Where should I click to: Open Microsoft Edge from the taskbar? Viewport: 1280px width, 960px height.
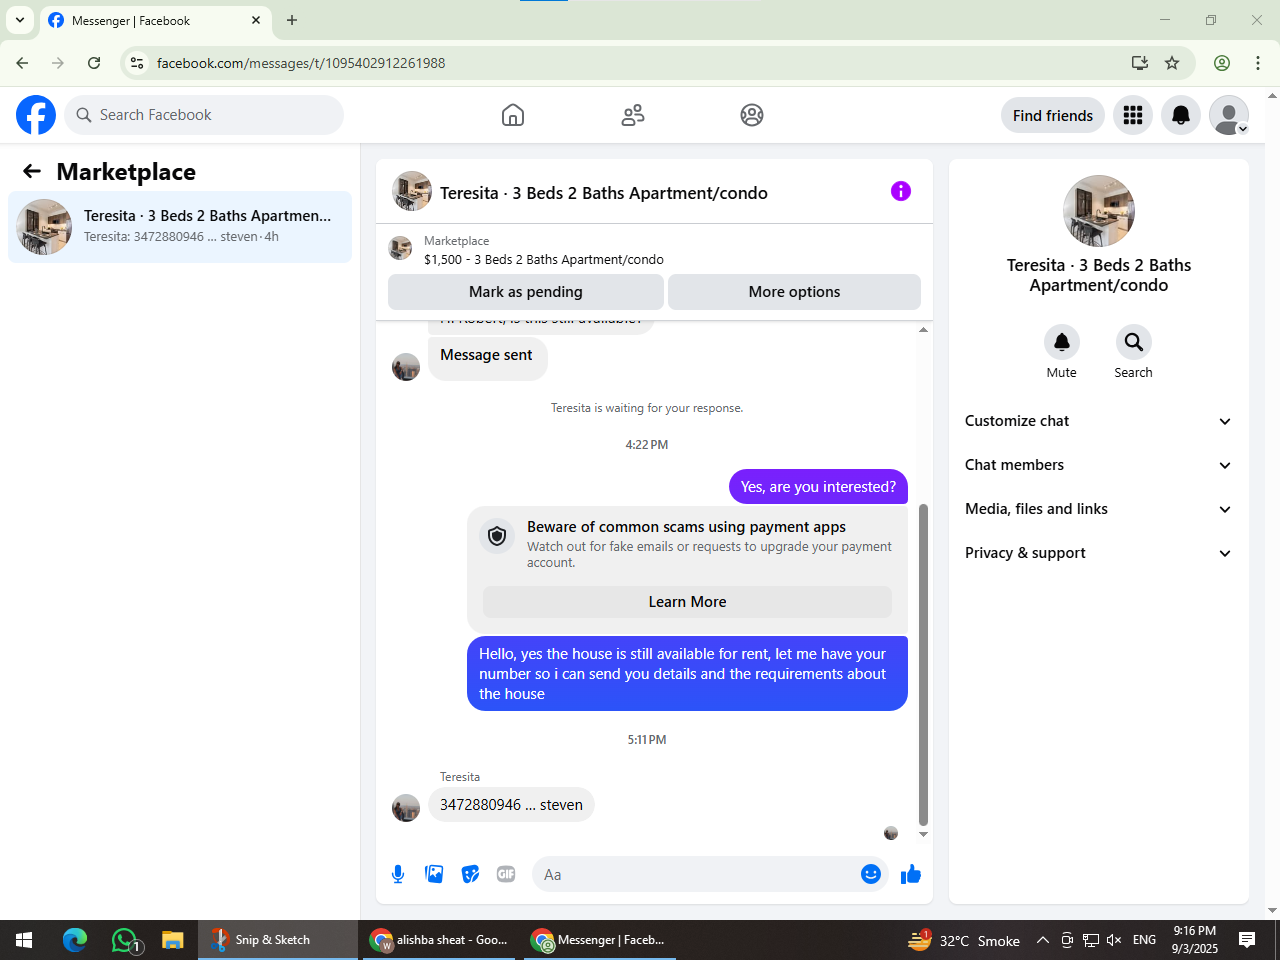(x=75, y=940)
